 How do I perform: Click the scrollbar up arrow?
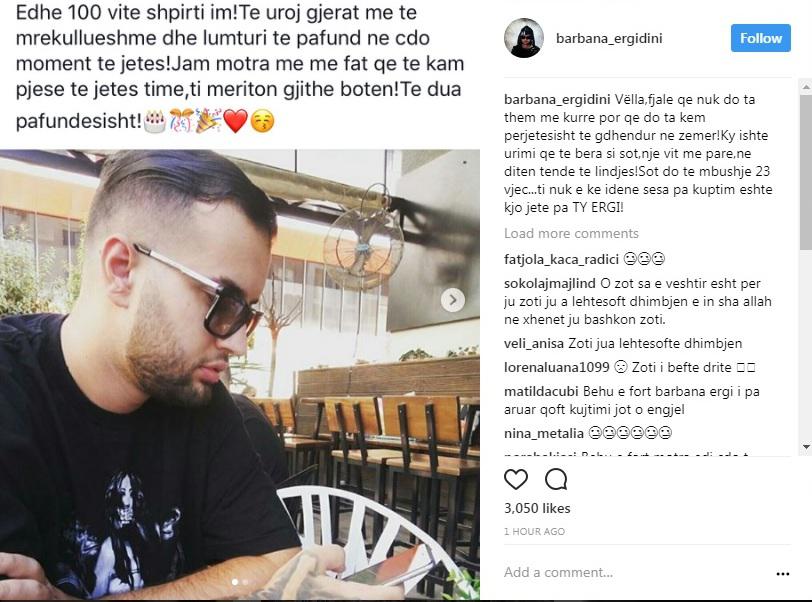(806, 88)
